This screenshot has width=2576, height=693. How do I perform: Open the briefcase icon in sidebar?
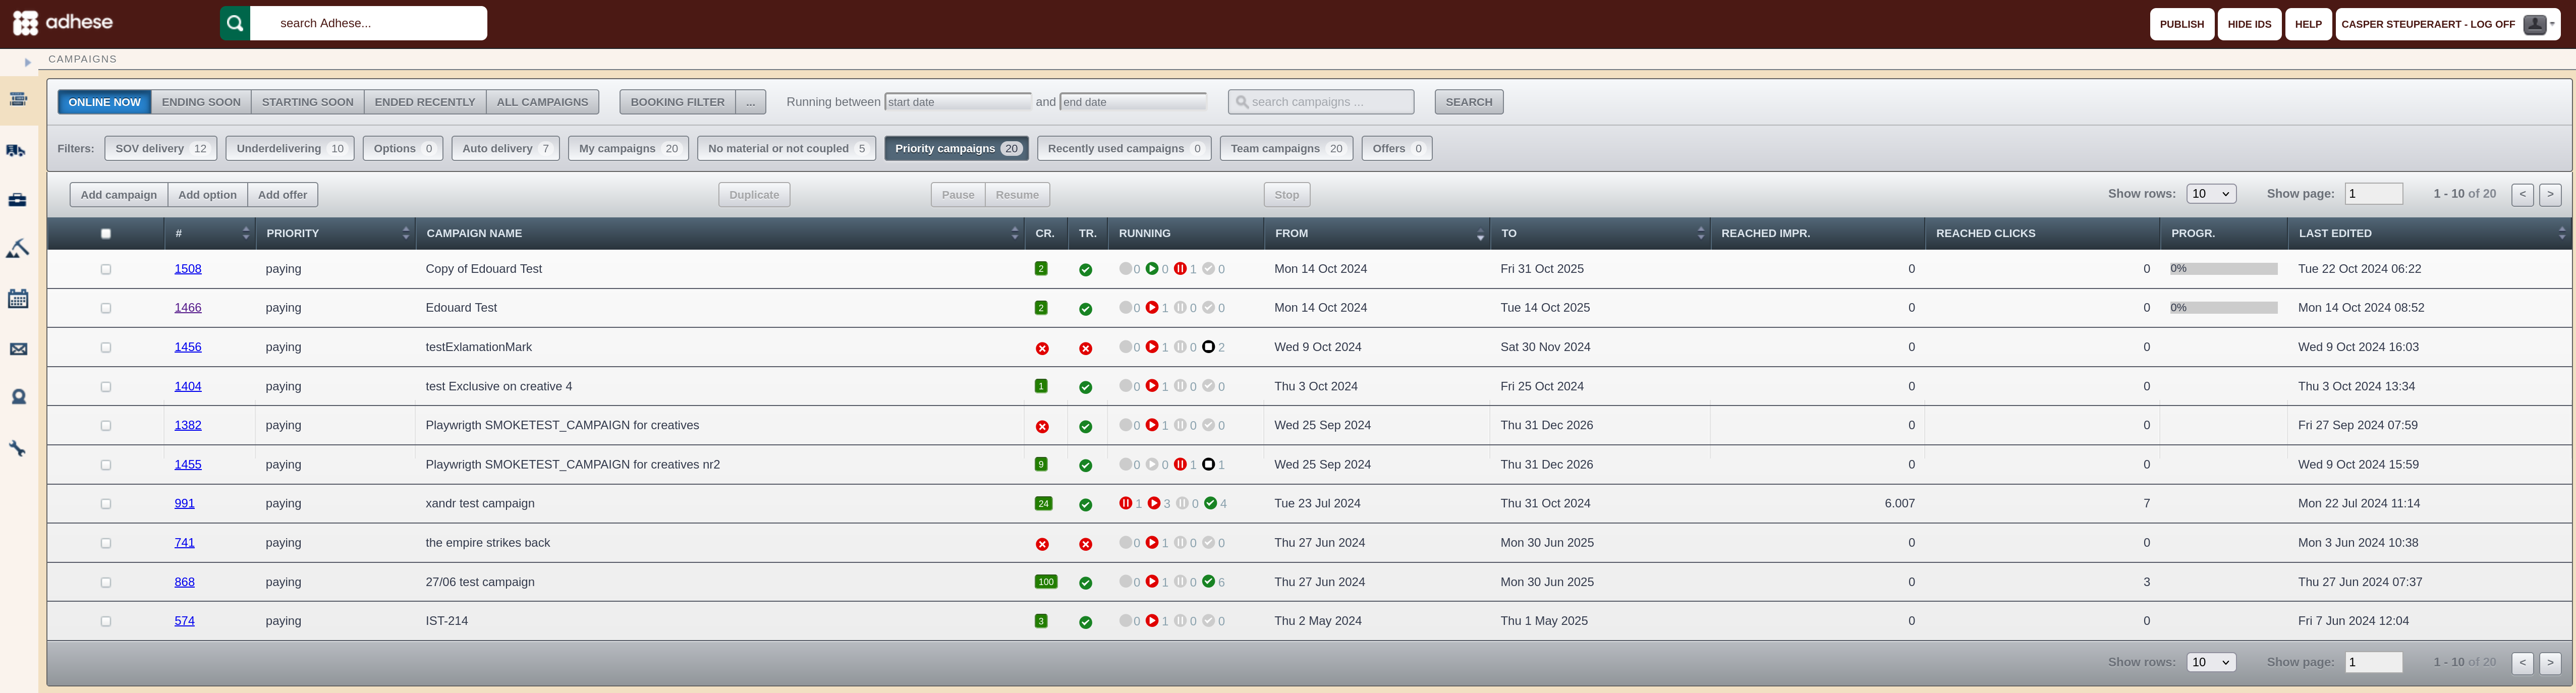(x=17, y=200)
